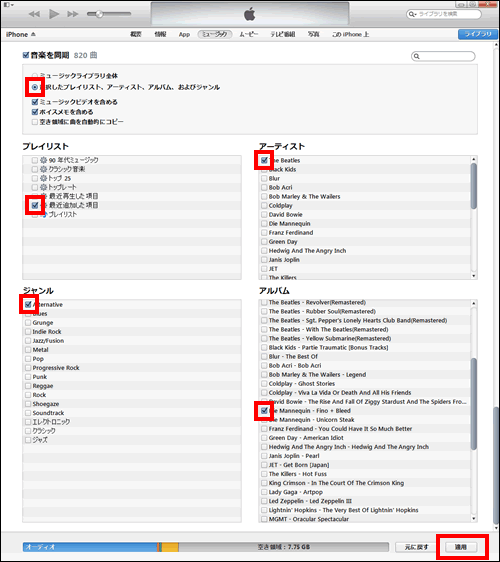Click the play button
The height and width of the screenshot is (562, 500).
point(54,14)
